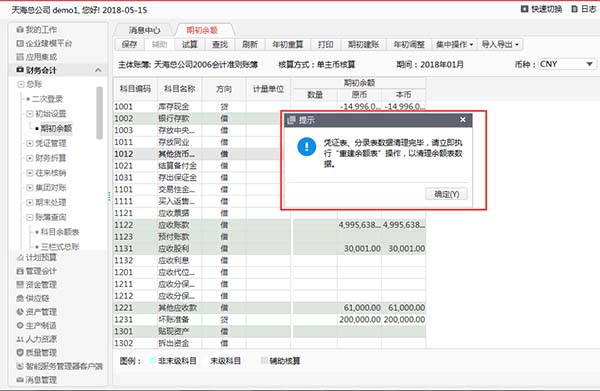This screenshot has width=600, height=391.
Task: Collapse the 账簿查询 tree node
Action: 29,217
